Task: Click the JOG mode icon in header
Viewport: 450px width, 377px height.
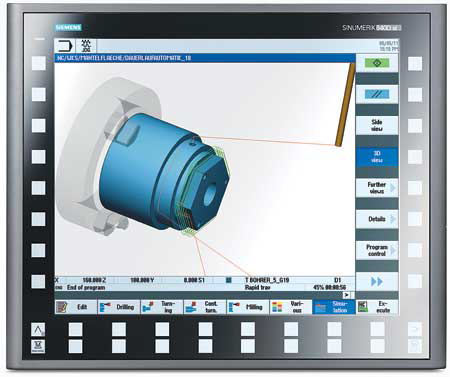Action: [x=86, y=46]
